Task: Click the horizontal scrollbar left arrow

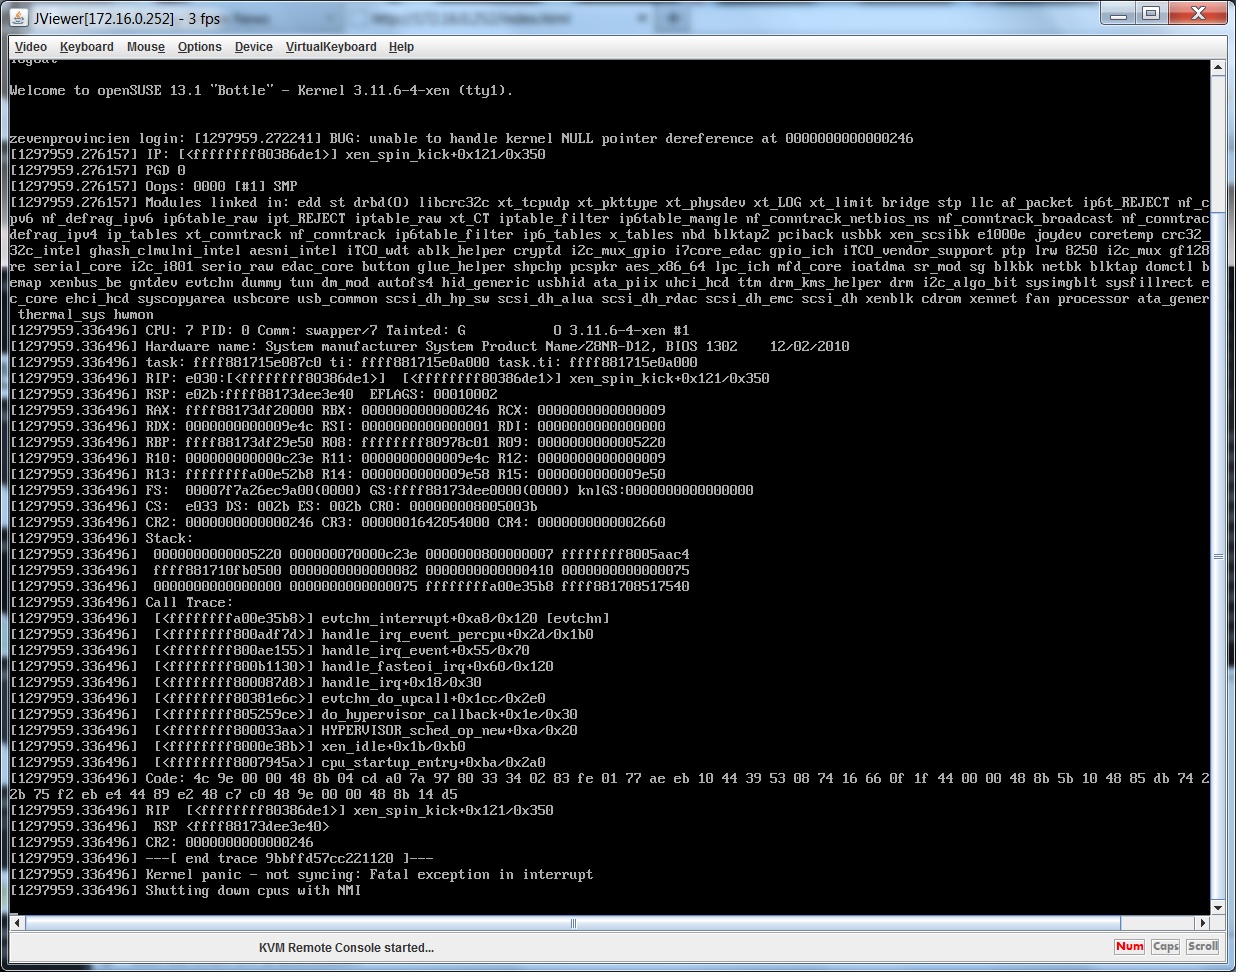Action: (x=16, y=923)
